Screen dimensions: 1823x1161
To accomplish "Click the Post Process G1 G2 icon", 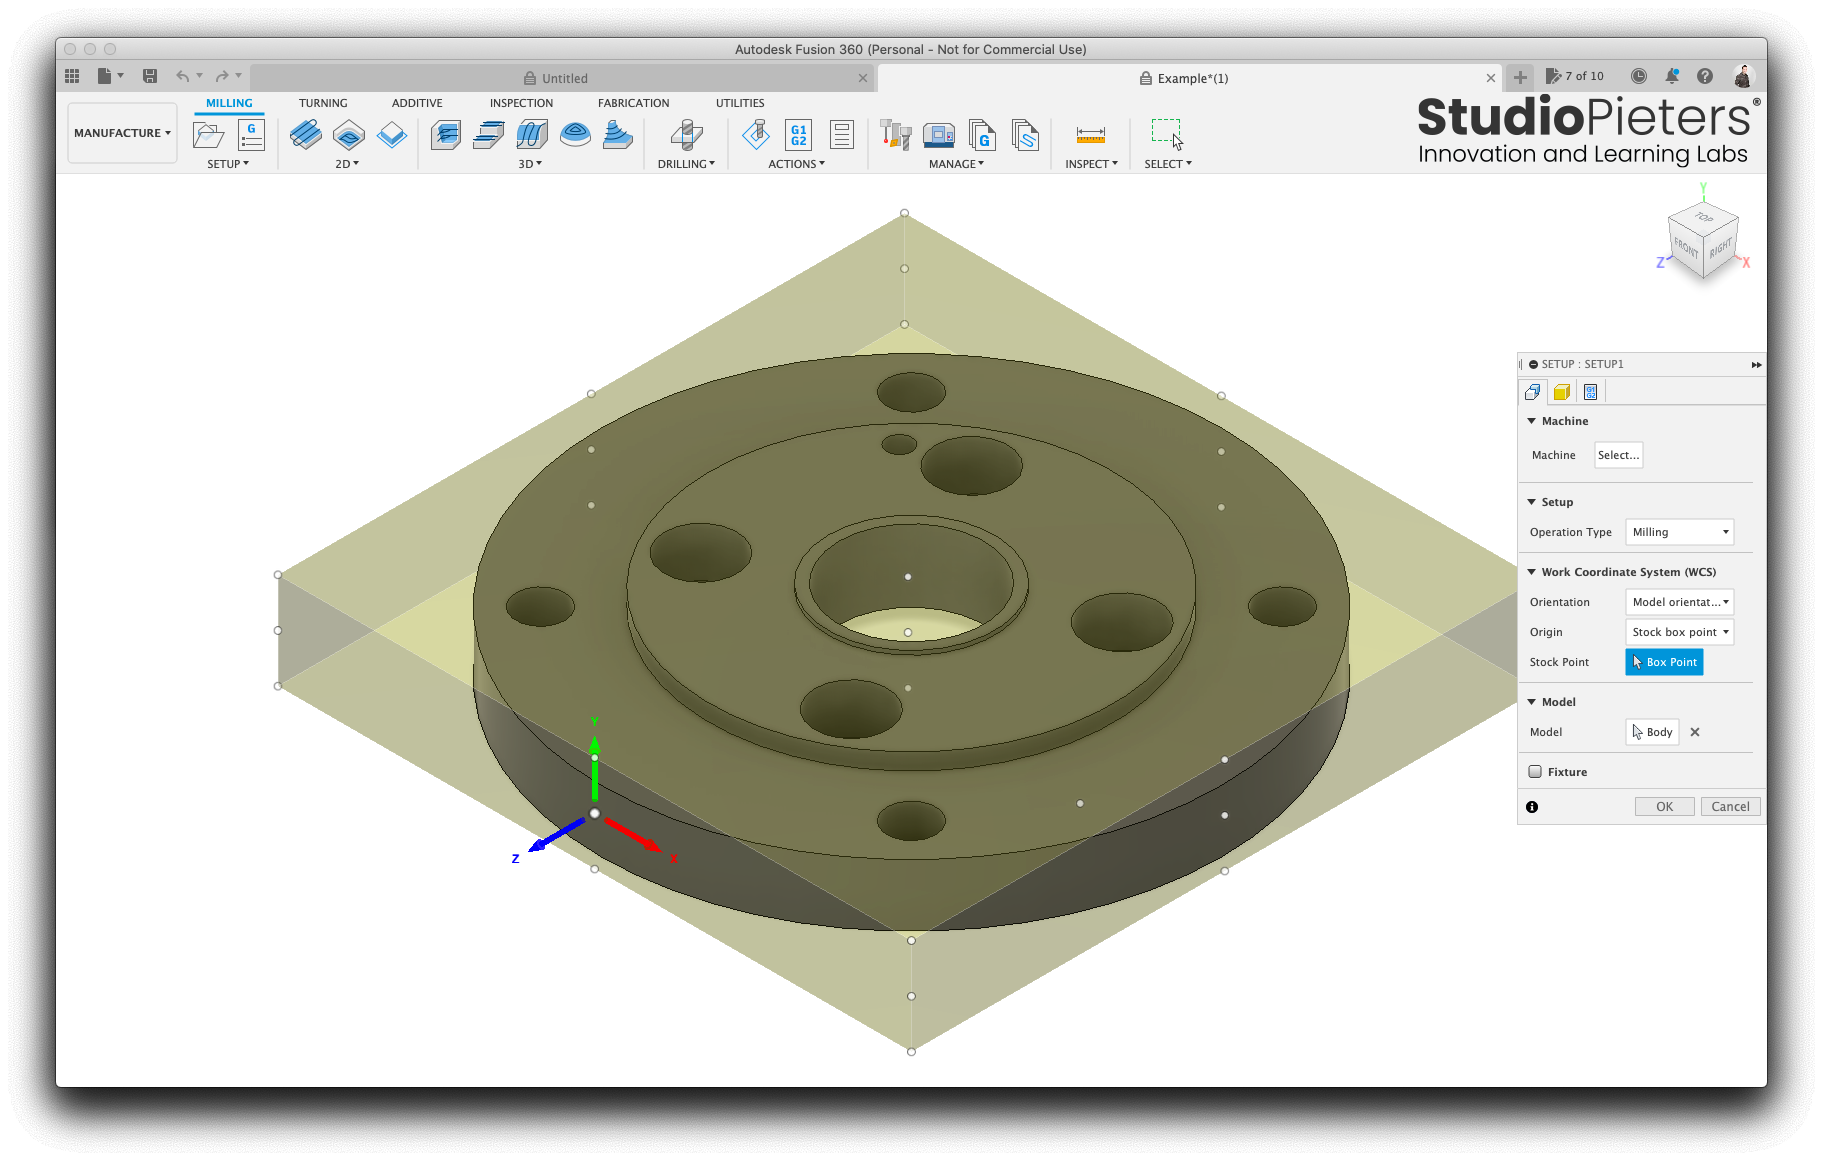I will pos(799,135).
